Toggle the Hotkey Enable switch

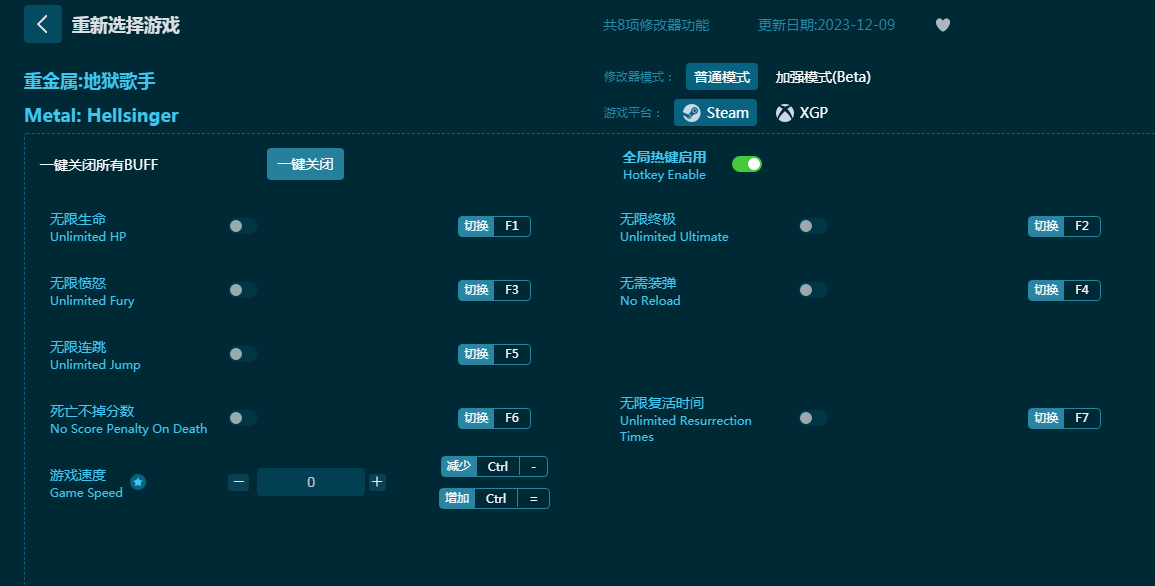point(747,164)
